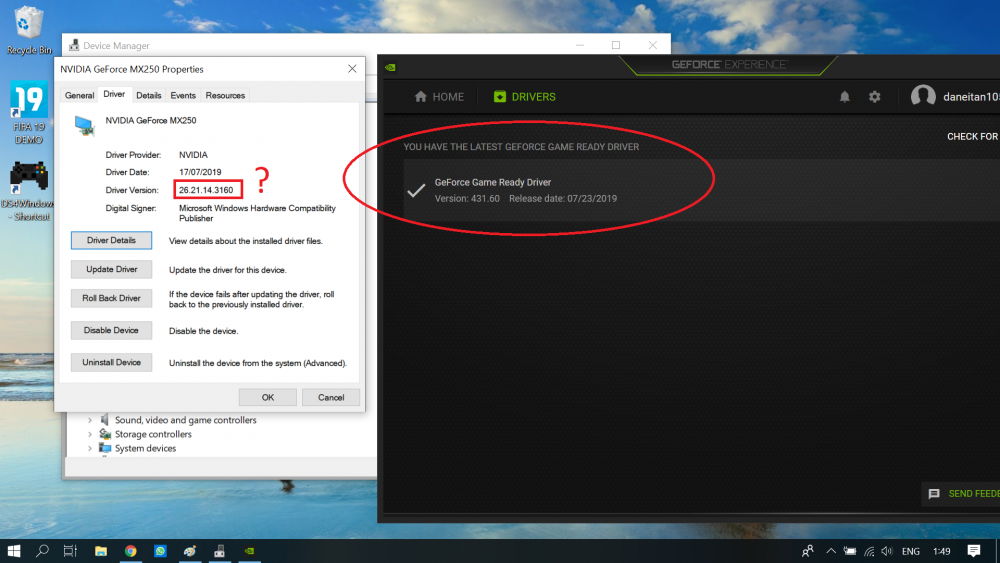Click the user avatar icon in GeForce Experience

923,96
